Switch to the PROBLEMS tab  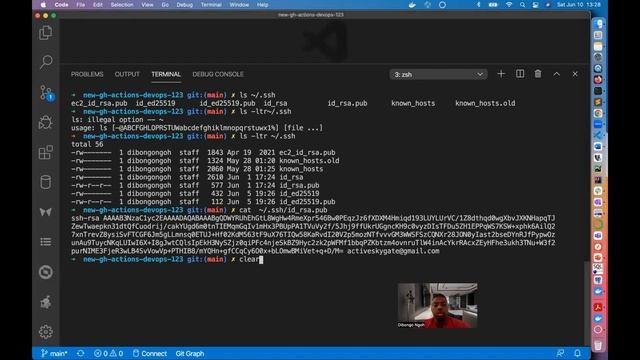(x=87, y=74)
